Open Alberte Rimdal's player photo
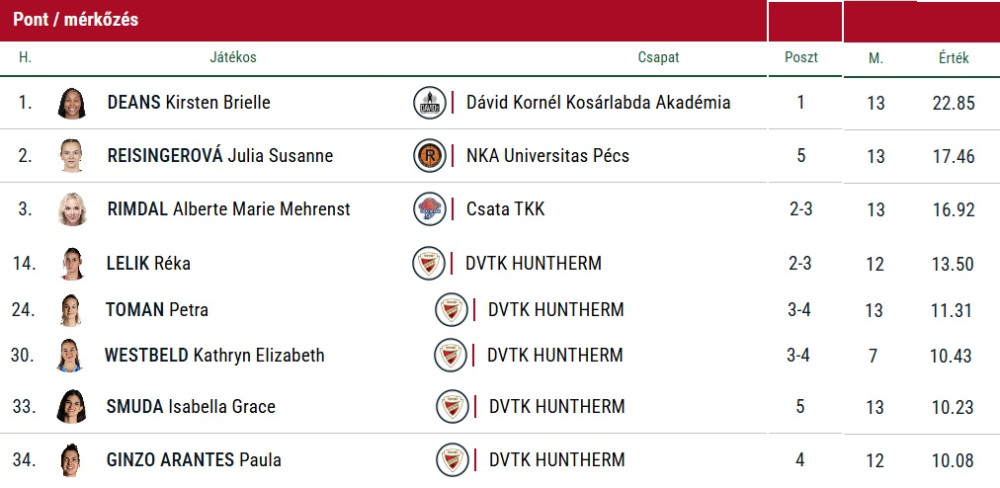 [x=72, y=209]
